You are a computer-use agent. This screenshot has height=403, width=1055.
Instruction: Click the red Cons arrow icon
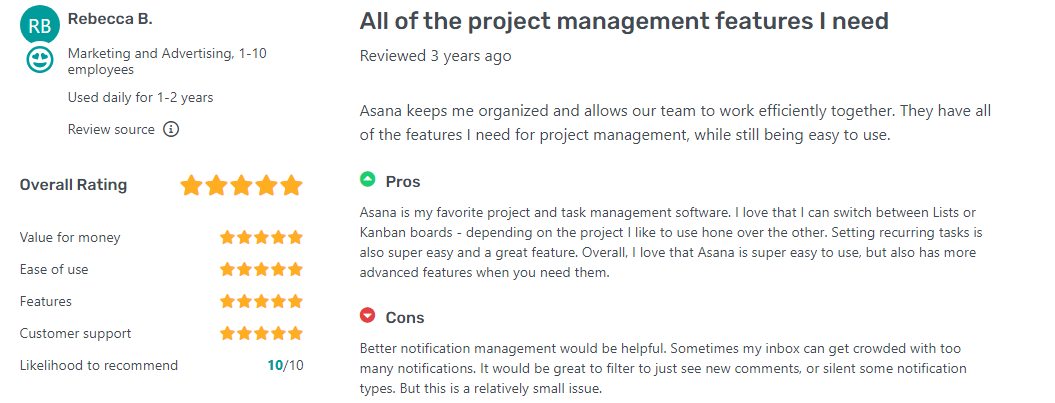pos(368,317)
